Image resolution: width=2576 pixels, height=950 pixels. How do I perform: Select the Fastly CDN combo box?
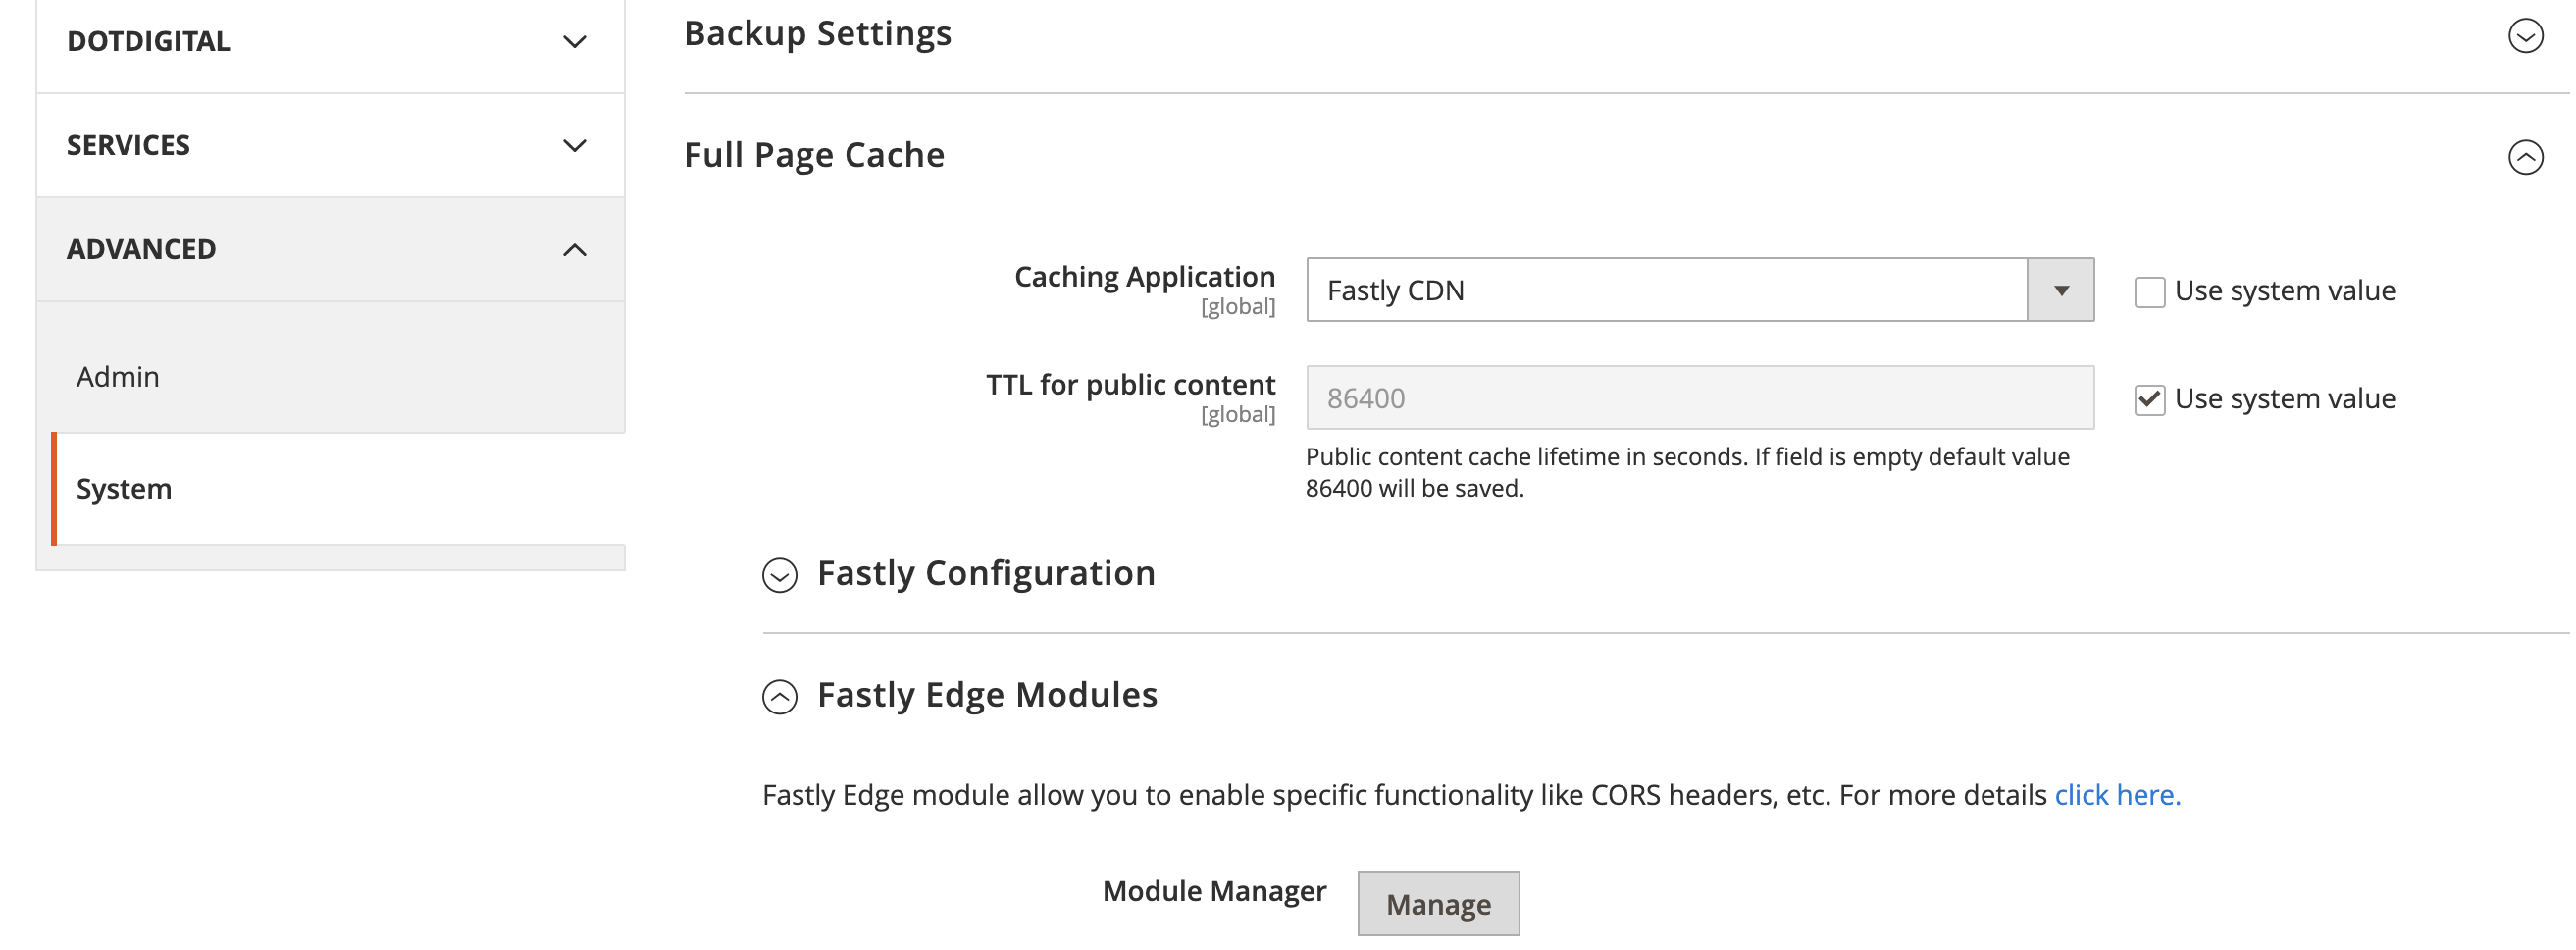[1666, 291]
